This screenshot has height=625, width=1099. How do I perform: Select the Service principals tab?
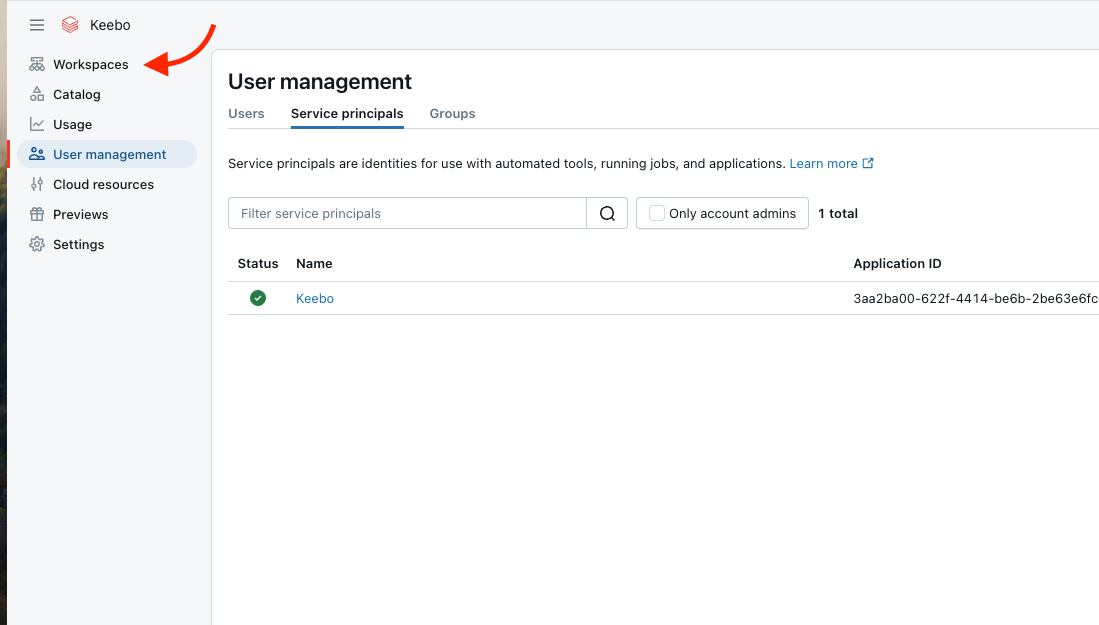[347, 113]
